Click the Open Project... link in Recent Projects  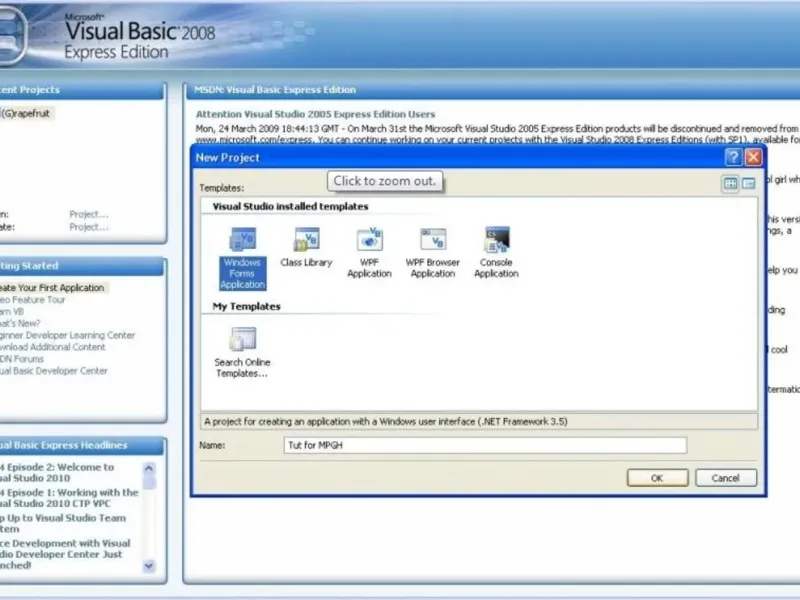coord(89,214)
